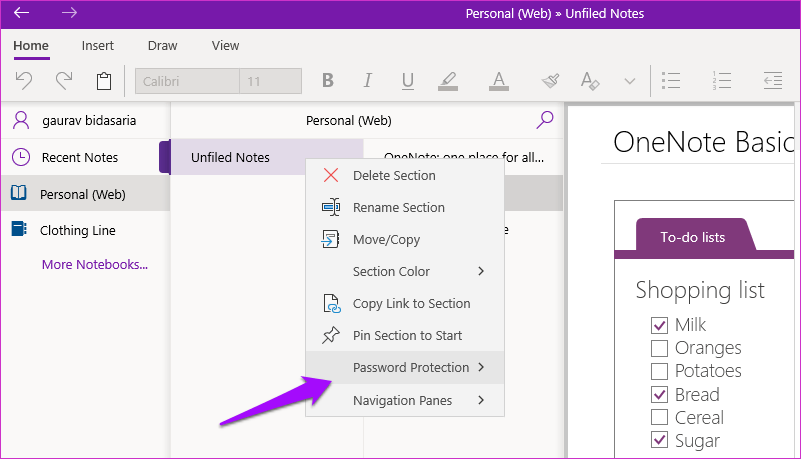Screen dimensions: 801x459
Task: Click the clear formatting icon
Action: tap(590, 81)
